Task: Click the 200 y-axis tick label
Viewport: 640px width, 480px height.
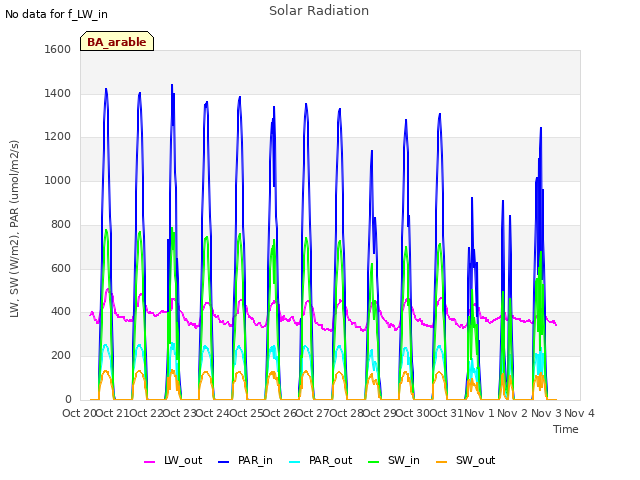Action: pyautogui.click(x=61, y=356)
